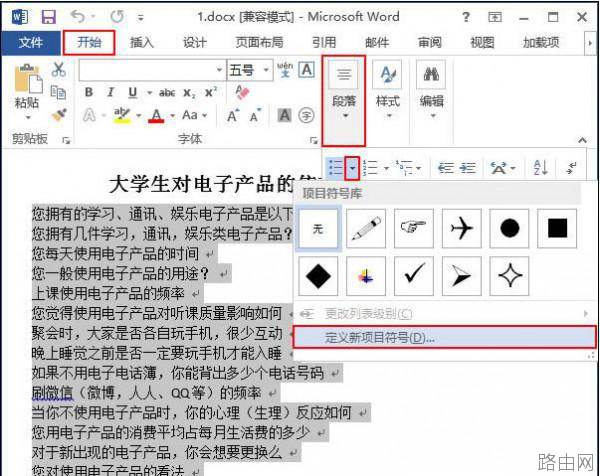Switch to the 插入 tab

tap(142, 42)
